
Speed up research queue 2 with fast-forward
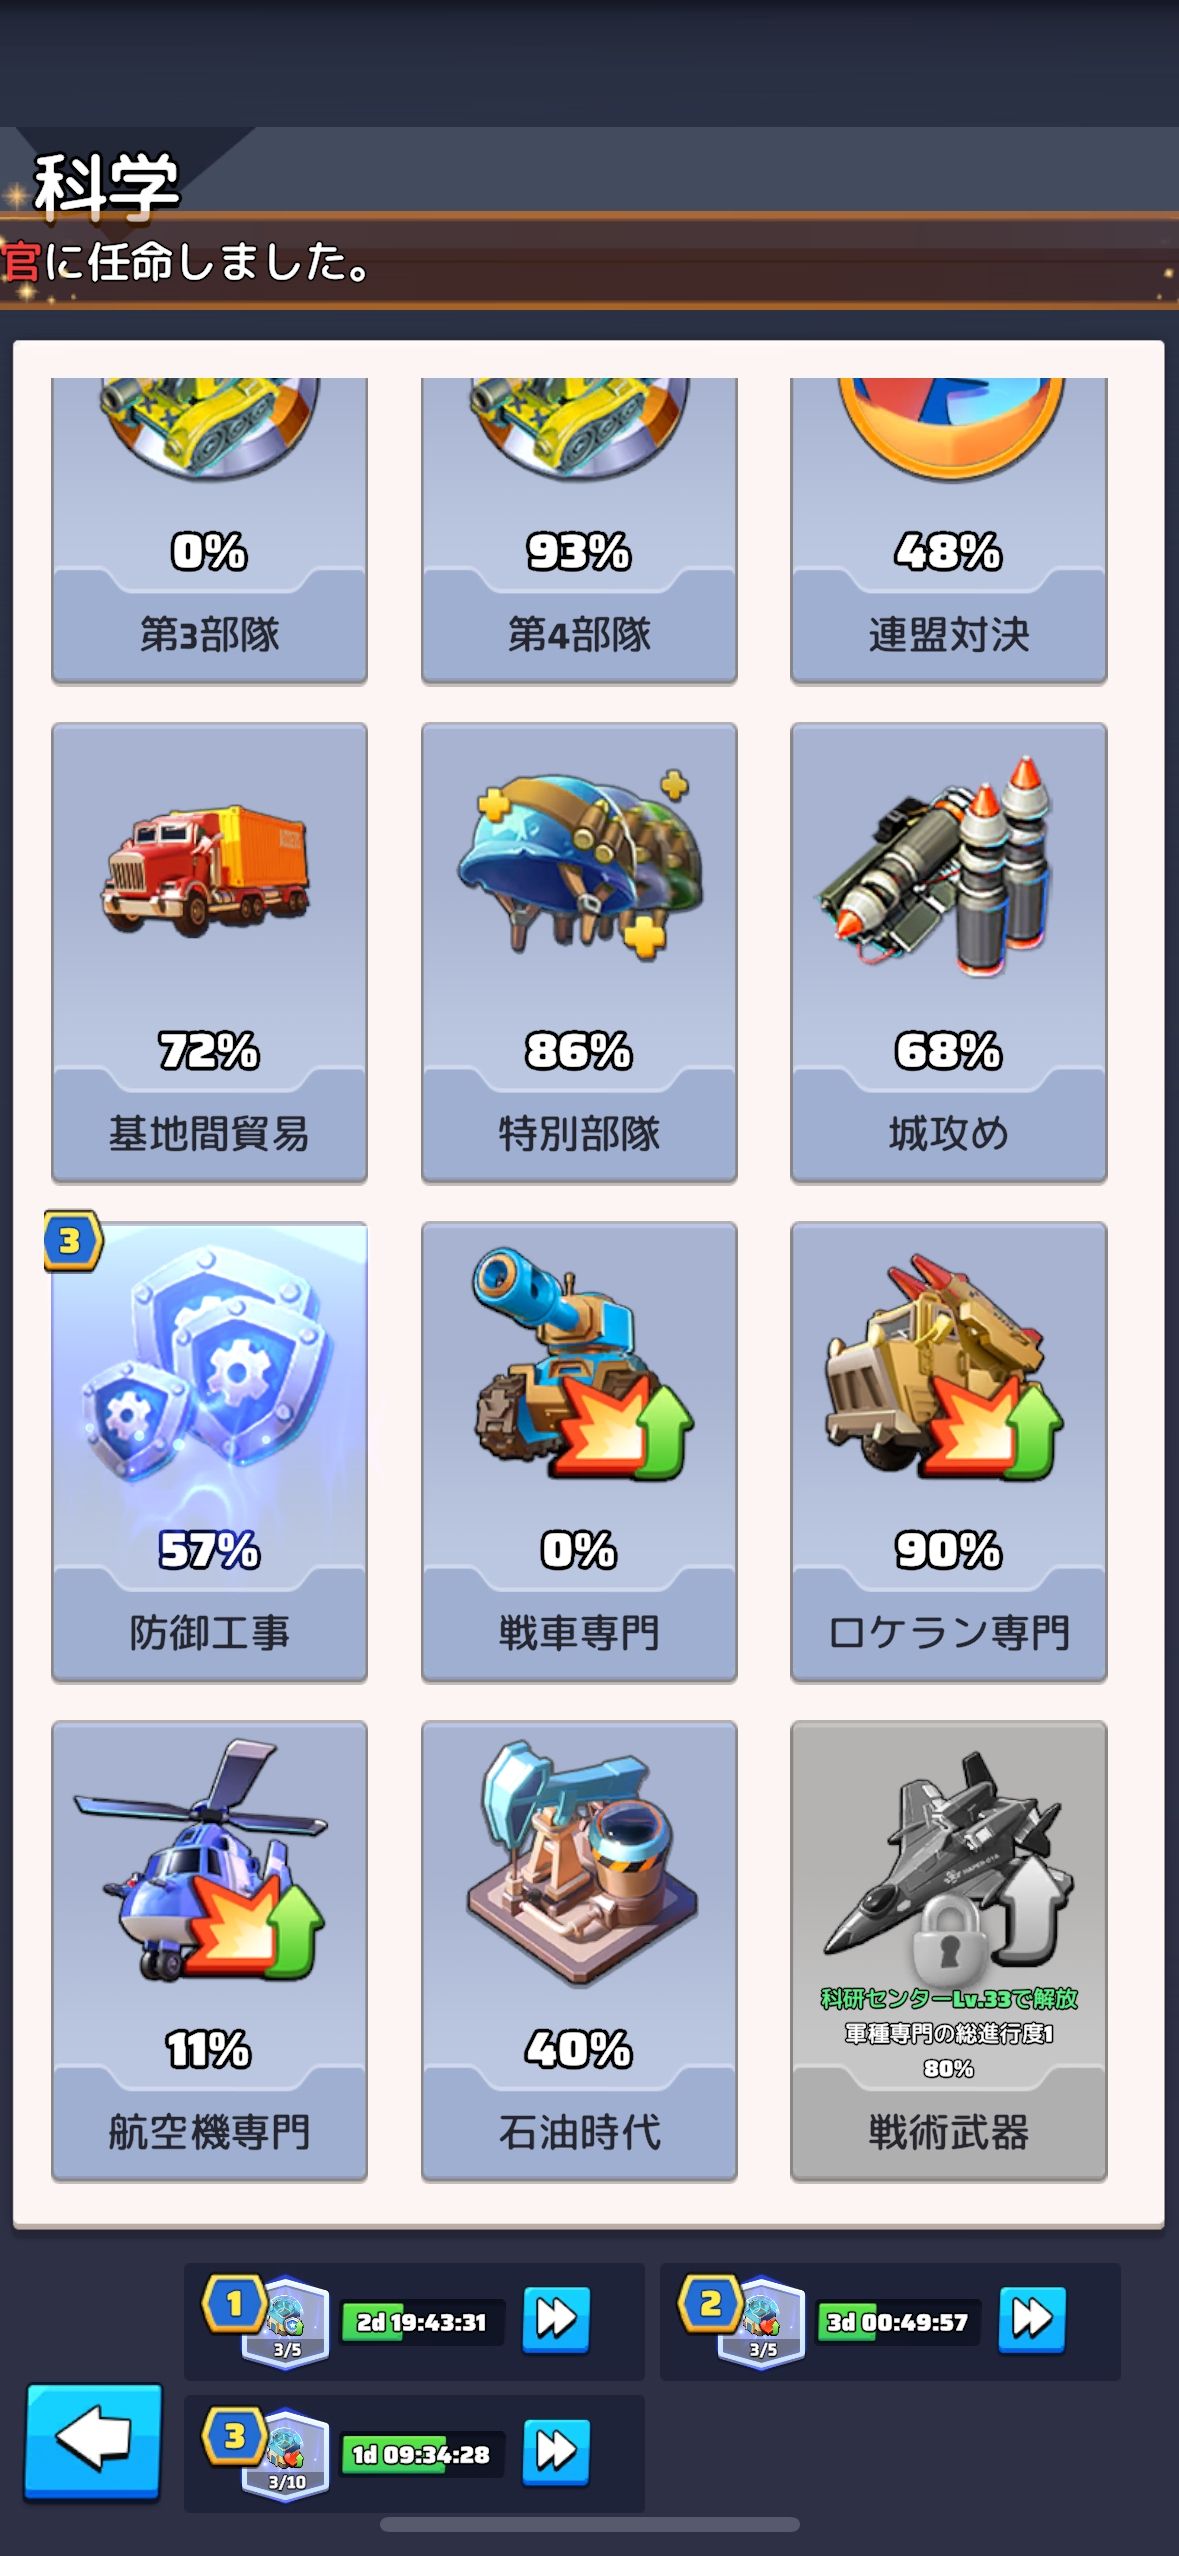(x=1032, y=2319)
